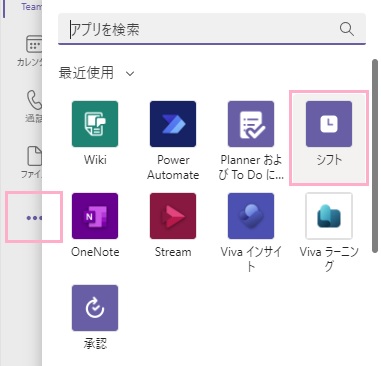Screen dimensions: 381x366
Task: Click the 最近使用 heading text
Action: click(86, 73)
